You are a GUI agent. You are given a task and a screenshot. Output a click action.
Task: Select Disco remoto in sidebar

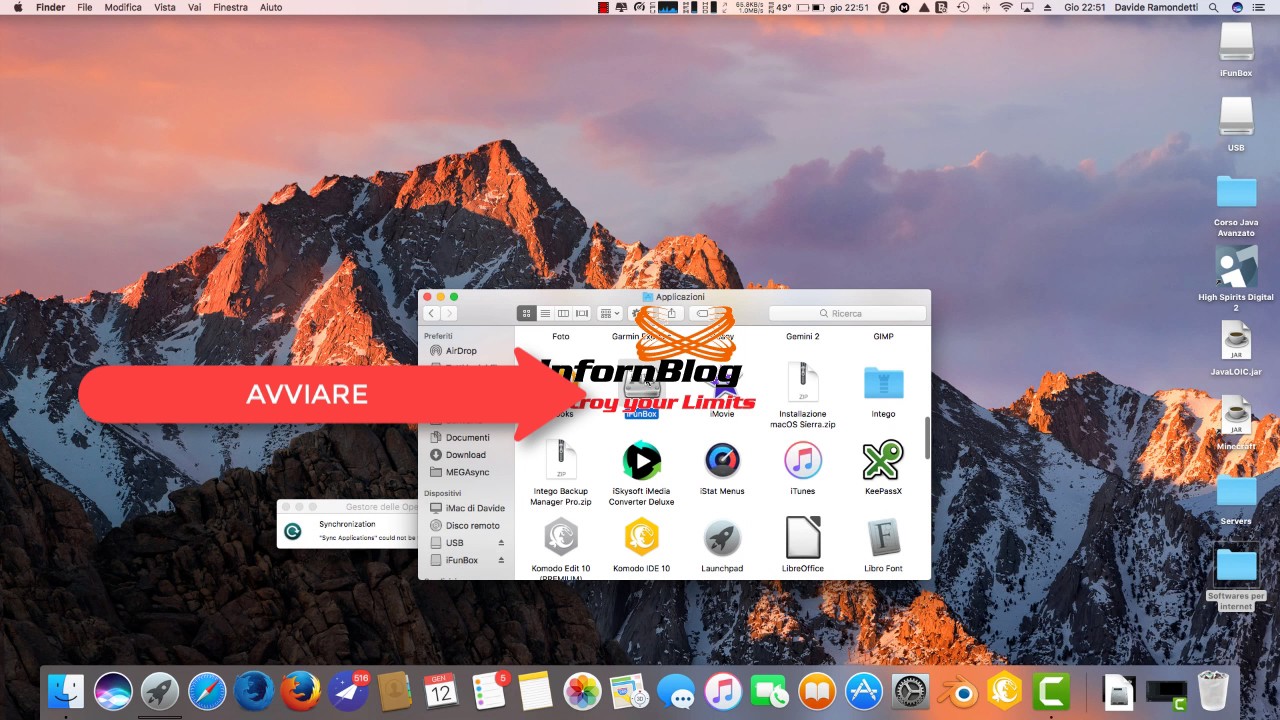coord(473,525)
